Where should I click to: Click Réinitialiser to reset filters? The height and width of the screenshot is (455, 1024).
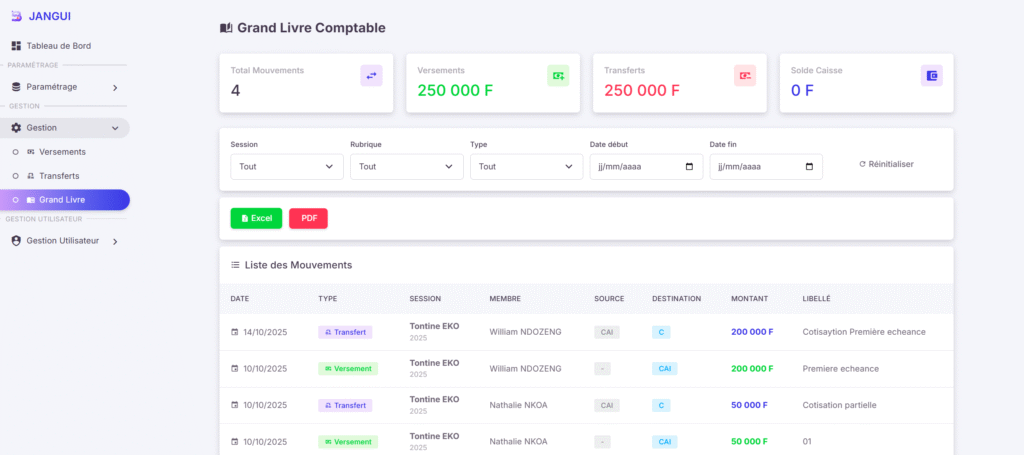pyautogui.click(x=886, y=164)
